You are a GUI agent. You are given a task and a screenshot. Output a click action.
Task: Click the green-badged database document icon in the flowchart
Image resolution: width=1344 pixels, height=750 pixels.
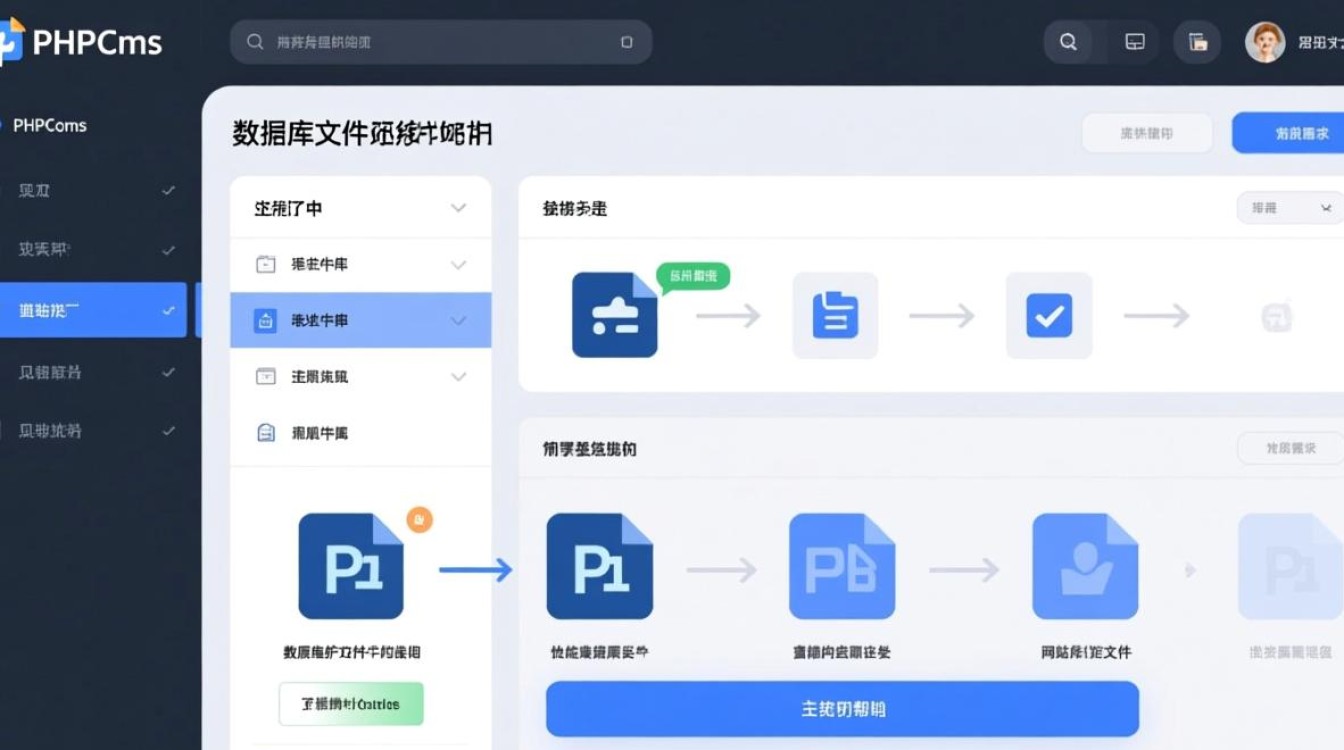pyautogui.click(x=614, y=315)
